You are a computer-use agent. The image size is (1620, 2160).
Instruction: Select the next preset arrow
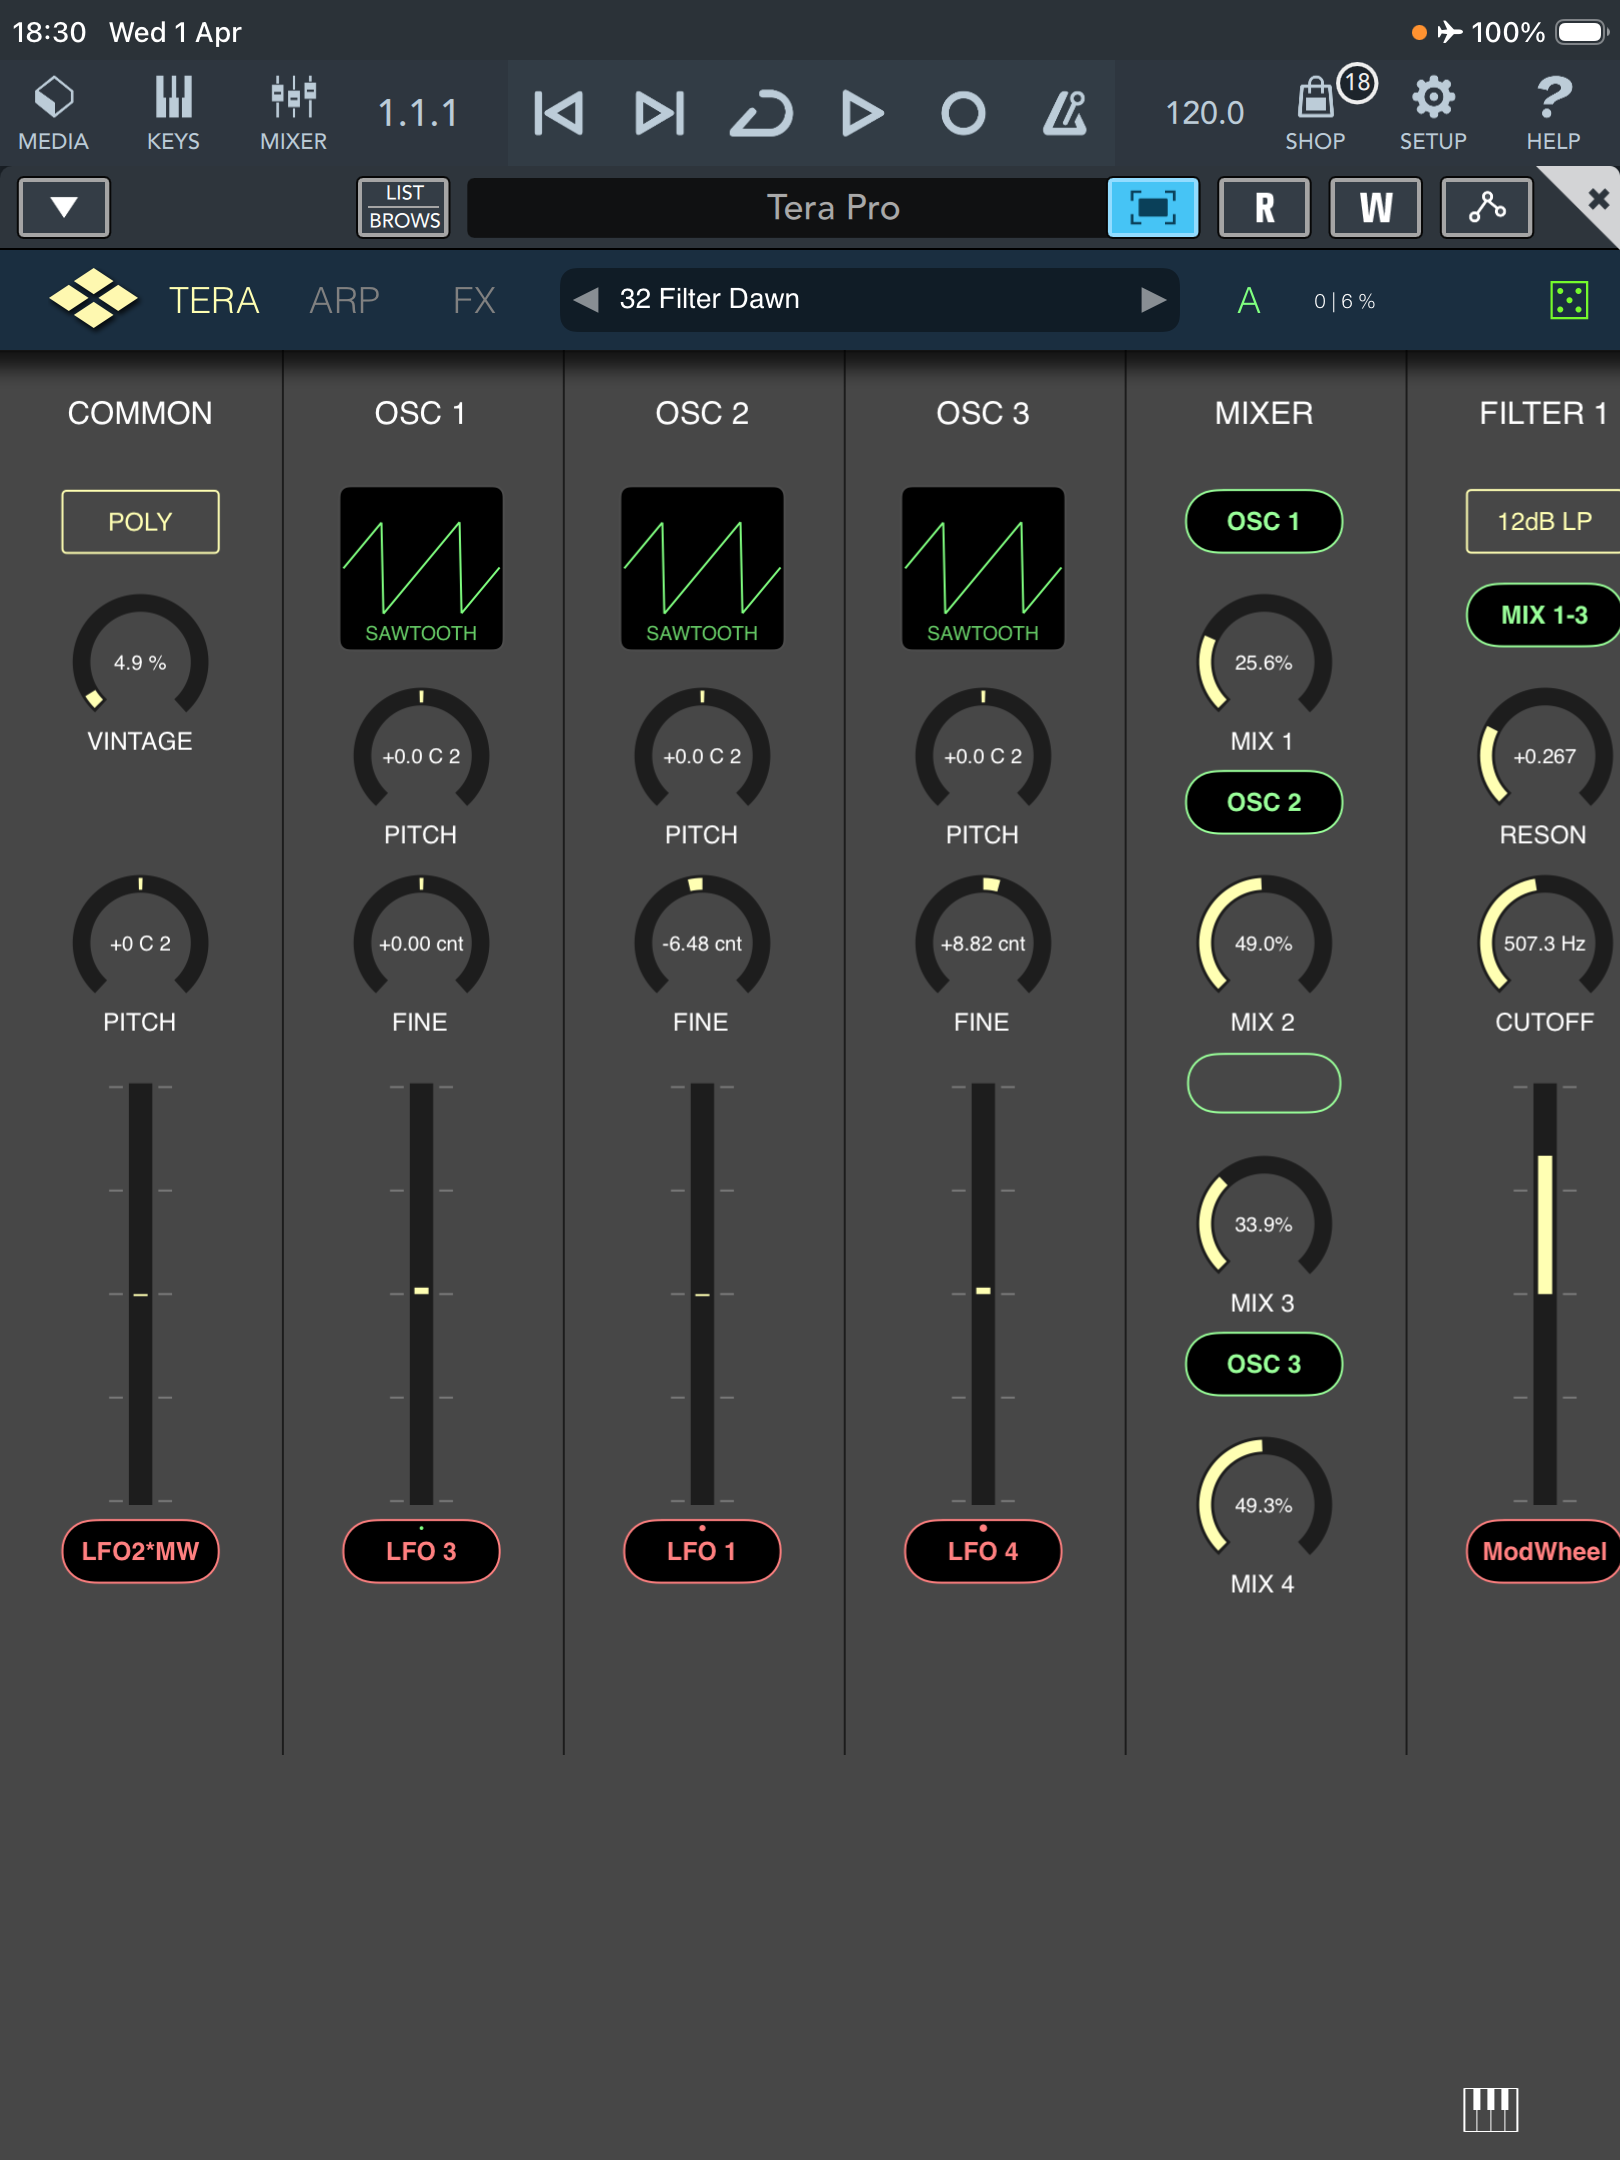[x=1153, y=299]
